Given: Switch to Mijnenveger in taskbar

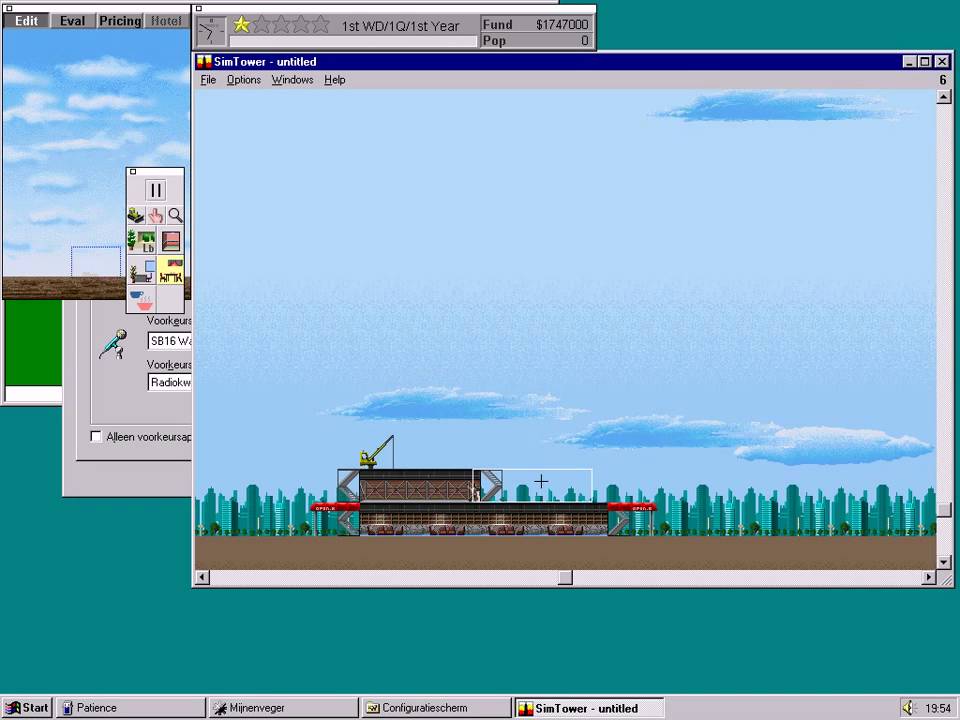Looking at the screenshot, I should pos(283,708).
